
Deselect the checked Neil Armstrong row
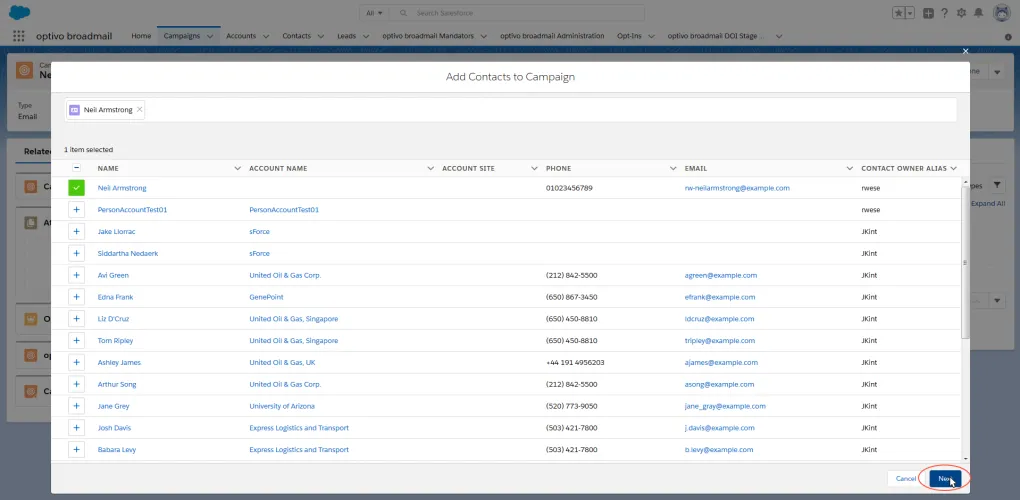pos(76,188)
